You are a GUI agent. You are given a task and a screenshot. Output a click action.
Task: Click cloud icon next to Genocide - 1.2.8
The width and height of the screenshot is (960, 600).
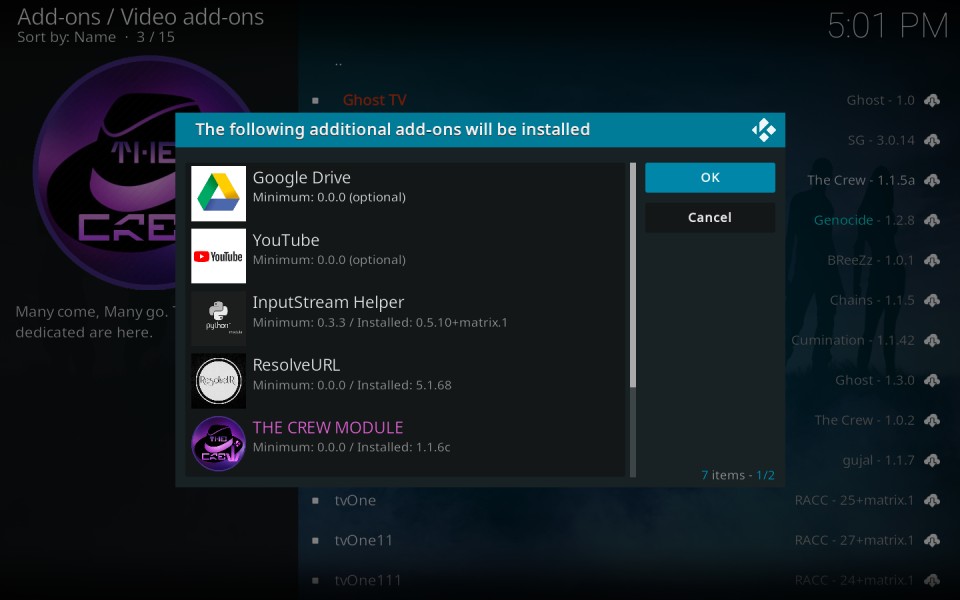point(932,220)
